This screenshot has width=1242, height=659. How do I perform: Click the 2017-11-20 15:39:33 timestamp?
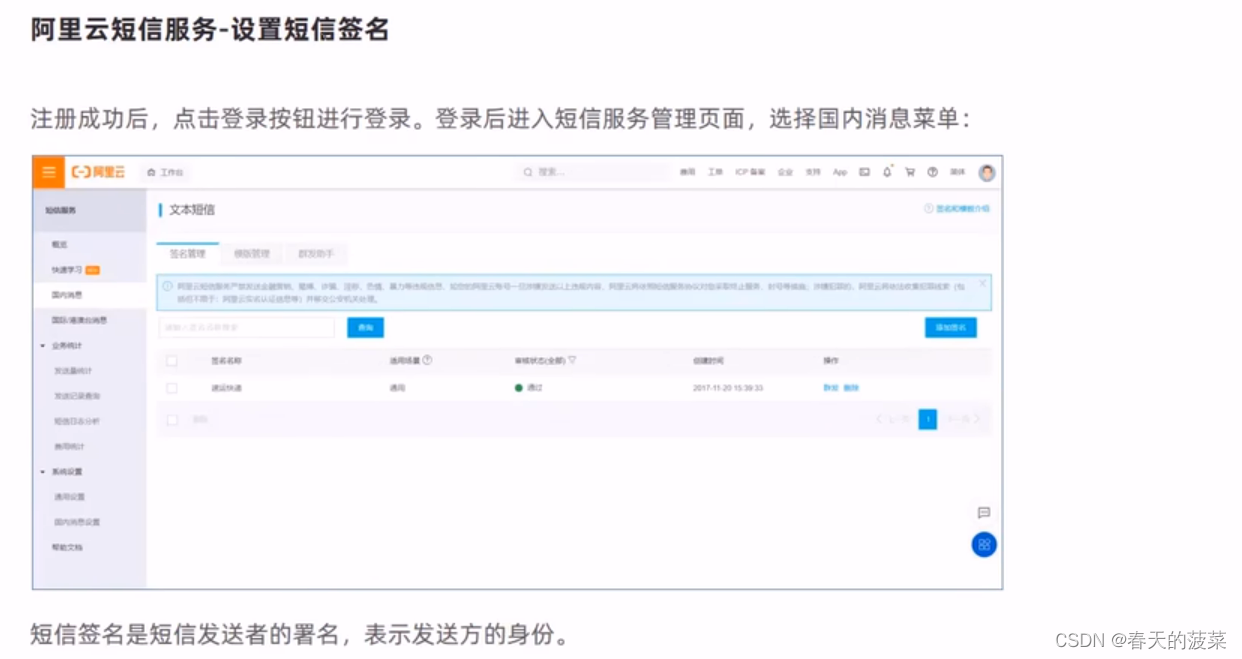(728, 387)
